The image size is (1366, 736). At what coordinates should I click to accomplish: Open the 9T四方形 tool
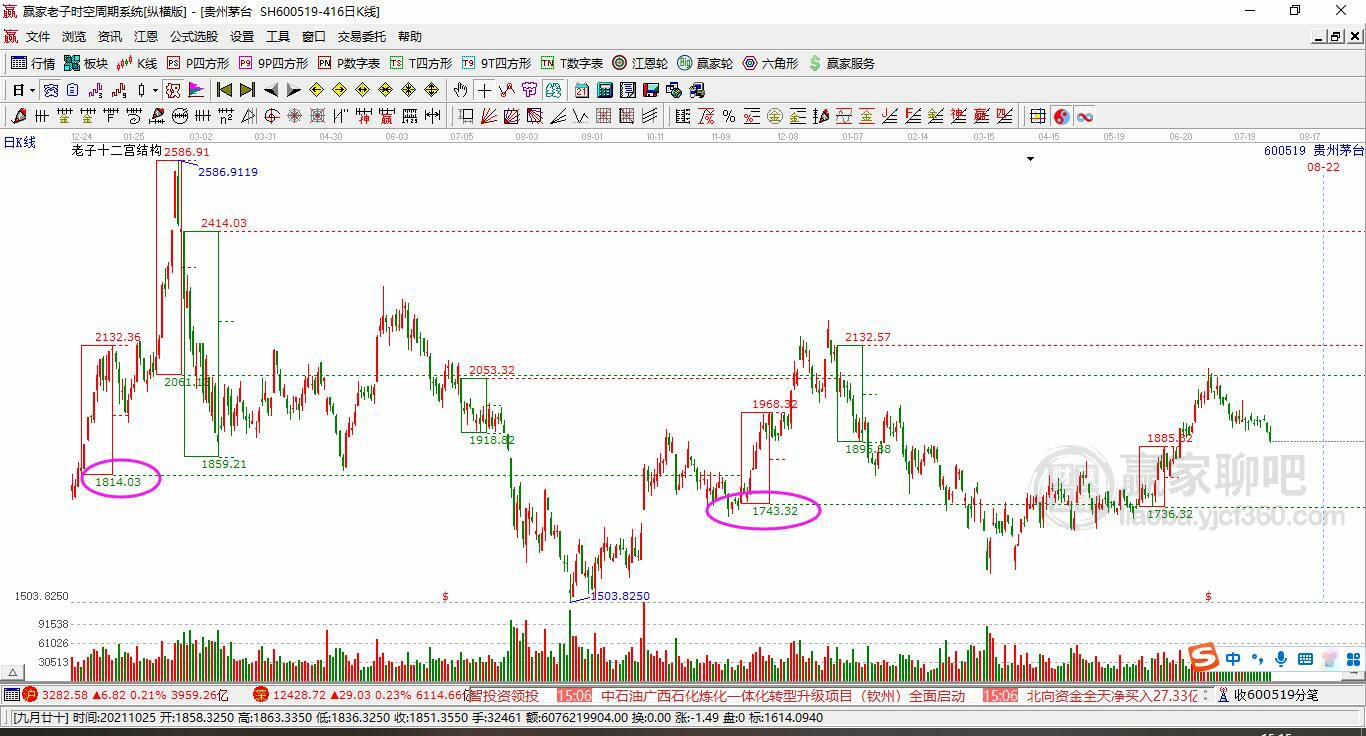[x=496, y=63]
